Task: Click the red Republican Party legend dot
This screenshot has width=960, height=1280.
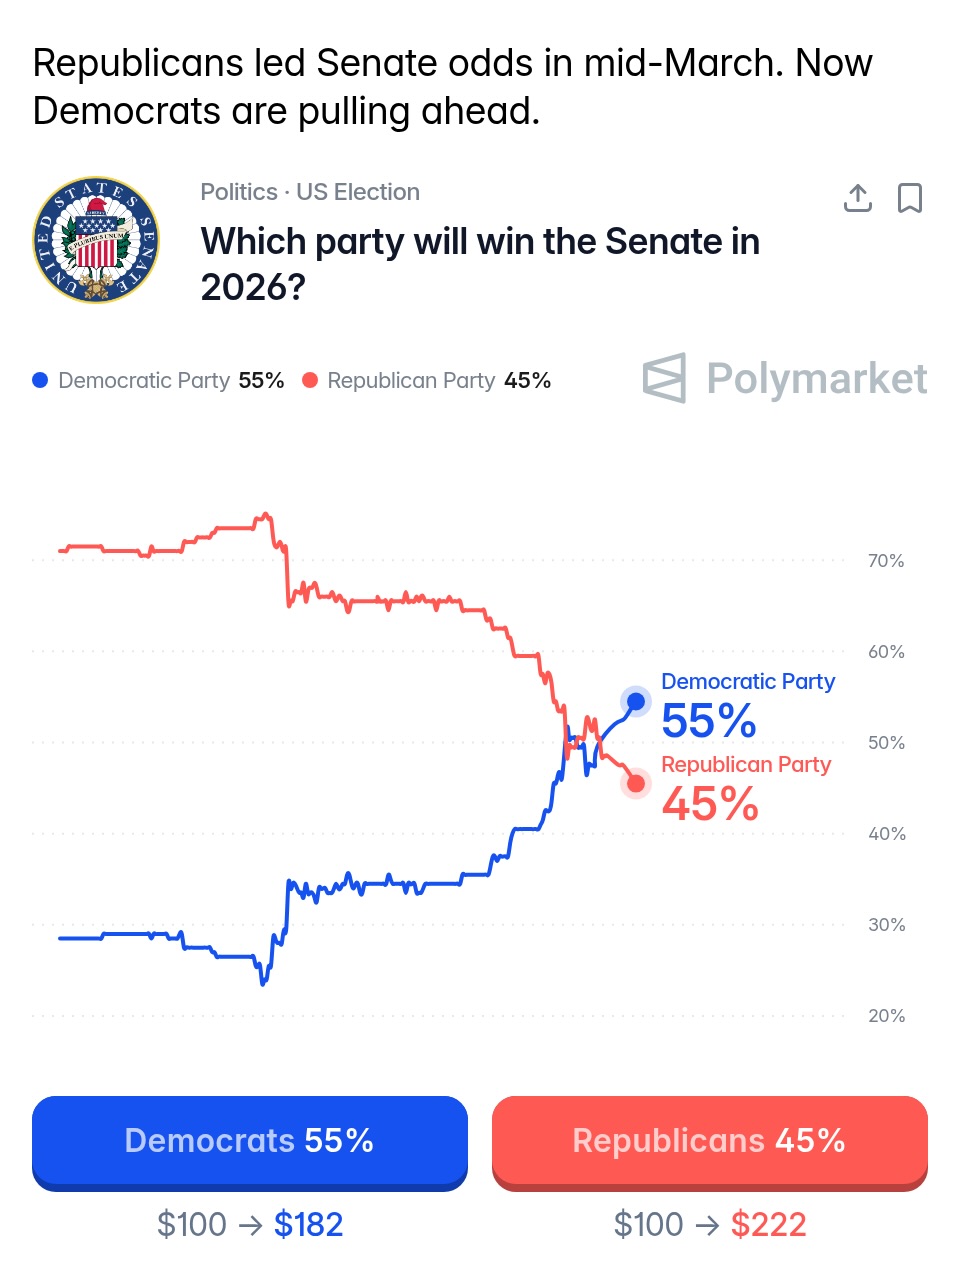Action: click(310, 380)
